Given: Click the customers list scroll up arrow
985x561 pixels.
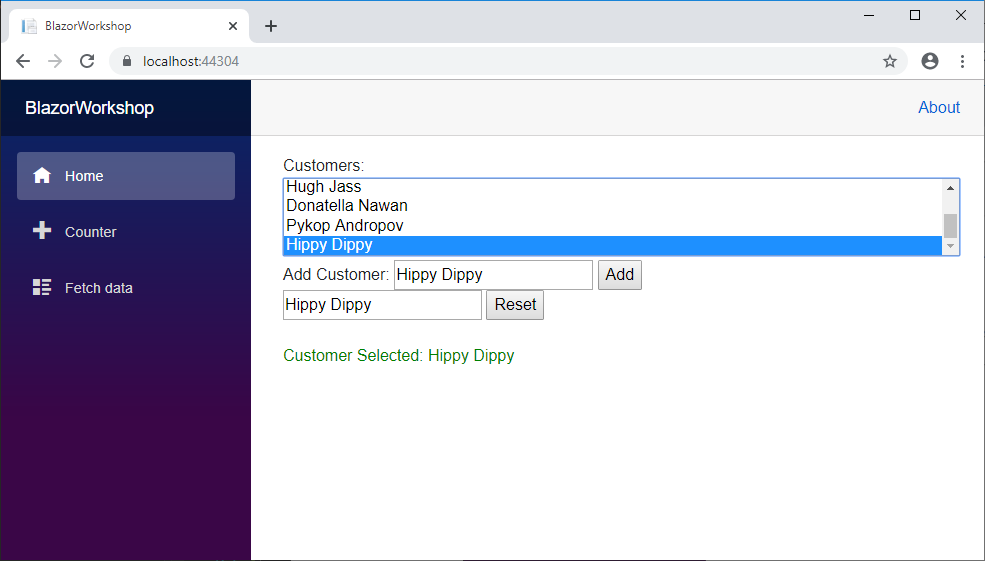Looking at the screenshot, I should [x=950, y=188].
